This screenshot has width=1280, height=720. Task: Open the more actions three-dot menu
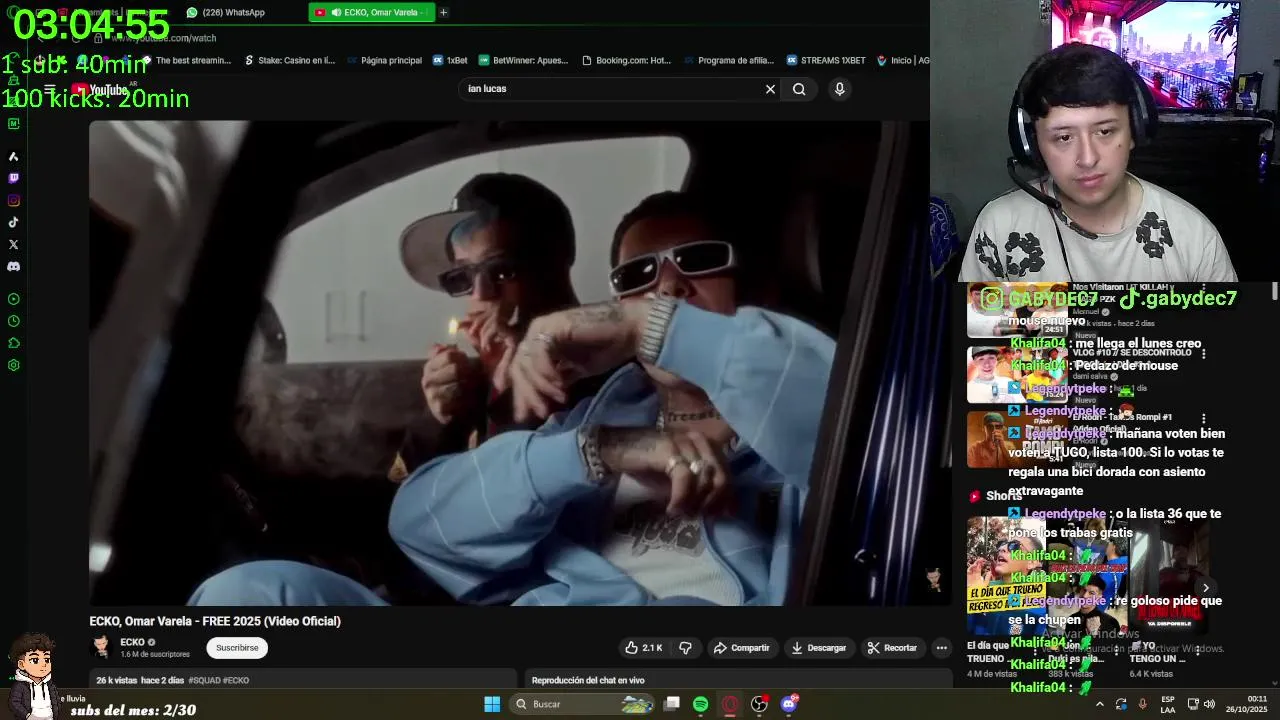941,648
